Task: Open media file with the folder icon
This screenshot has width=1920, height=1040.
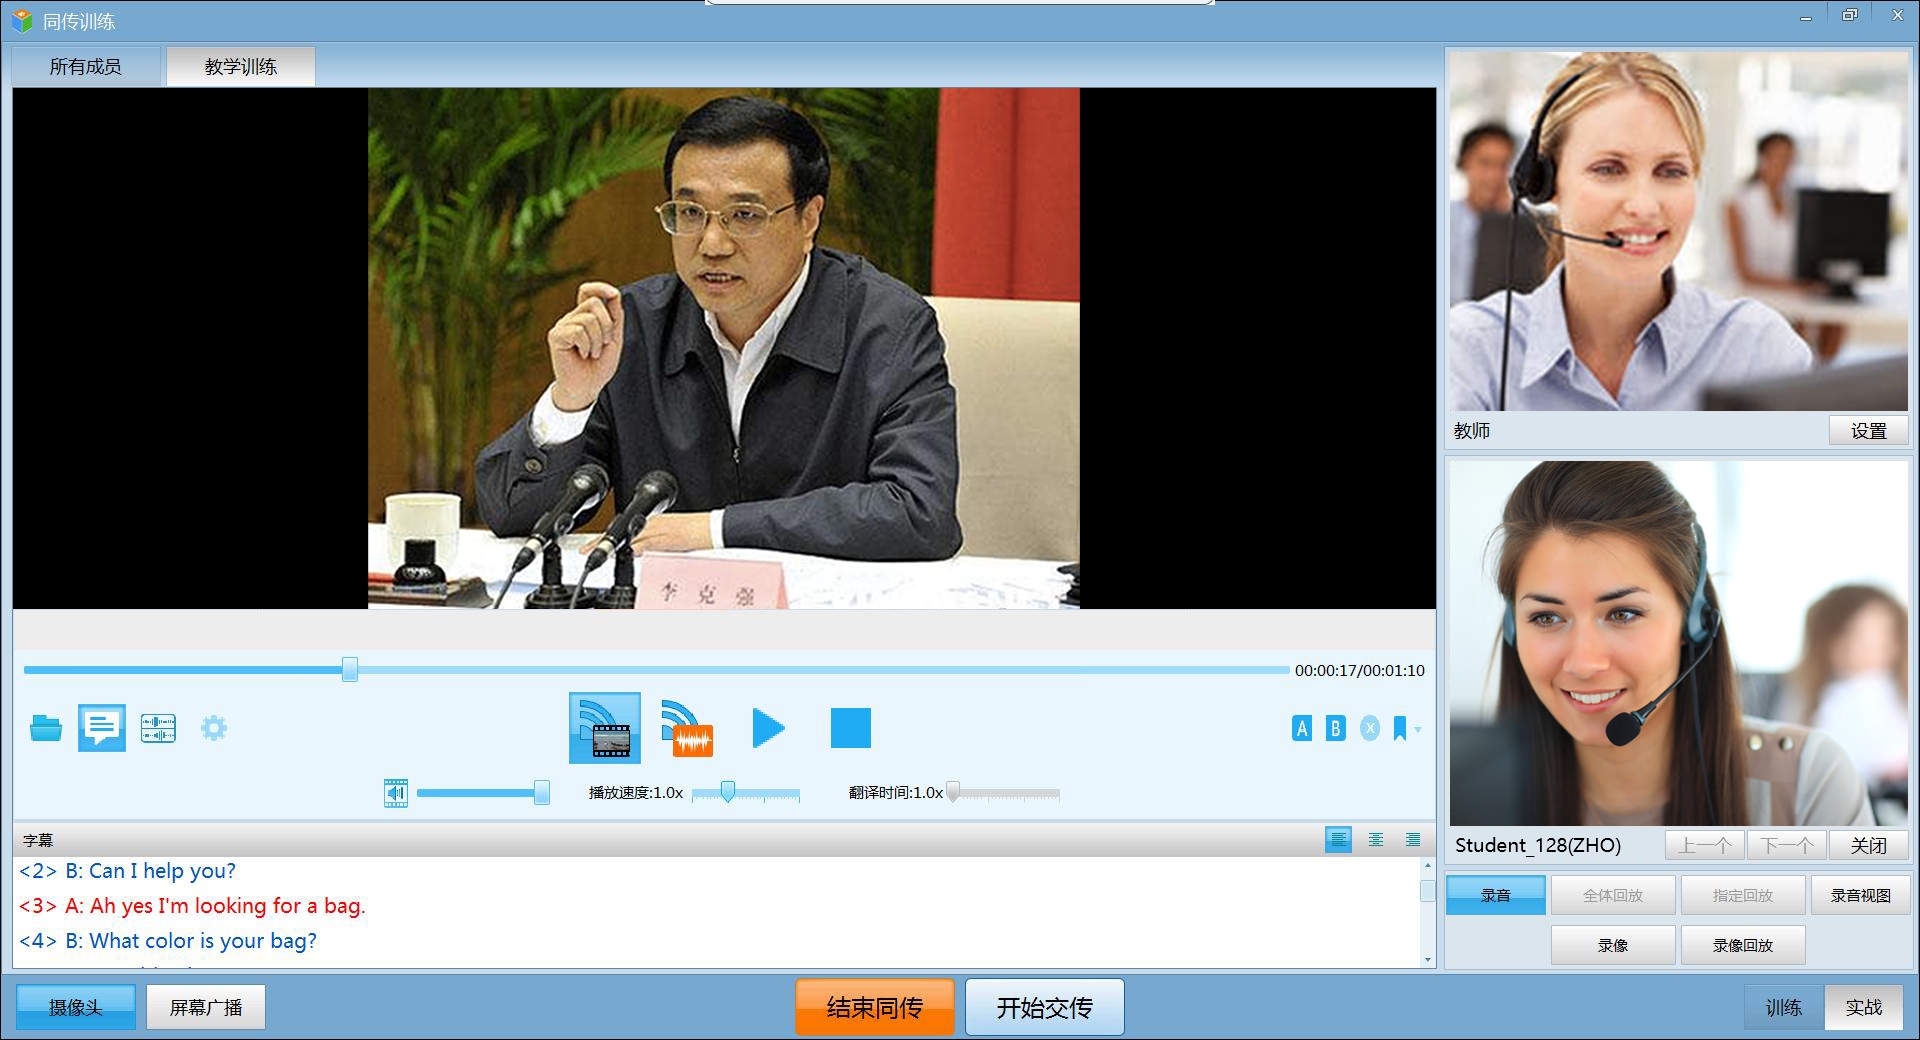Action: pyautogui.click(x=46, y=728)
